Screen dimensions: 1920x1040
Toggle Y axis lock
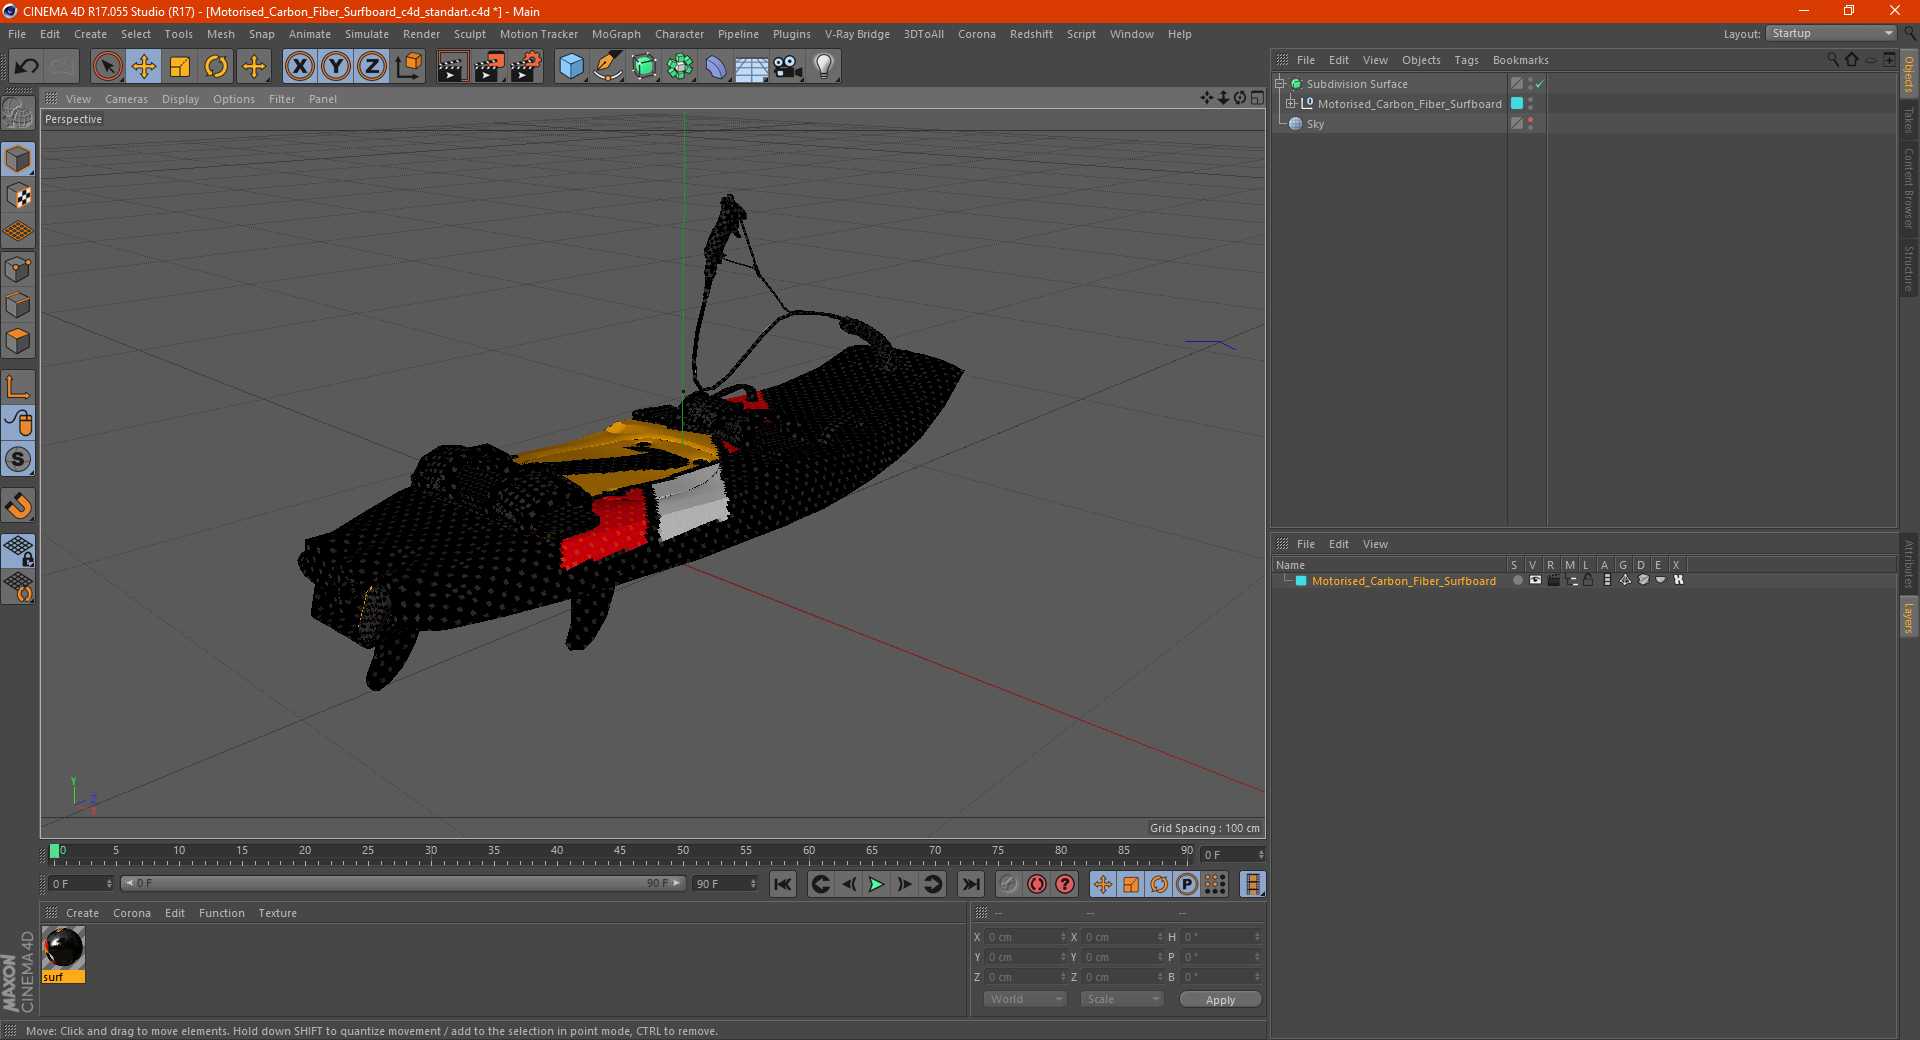click(x=336, y=67)
